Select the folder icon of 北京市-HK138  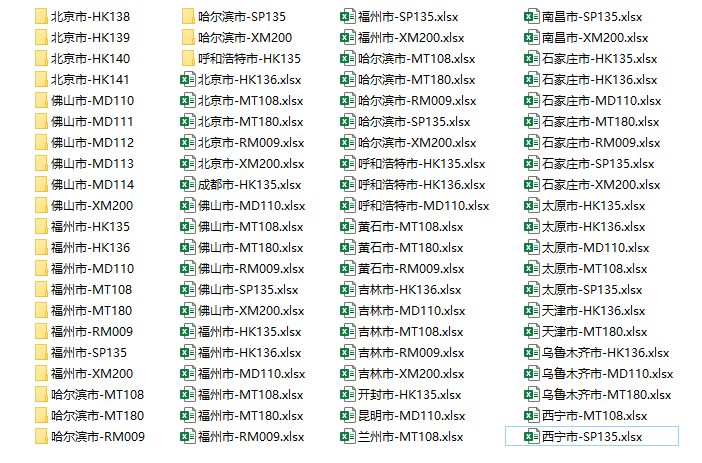pyautogui.click(x=41, y=17)
